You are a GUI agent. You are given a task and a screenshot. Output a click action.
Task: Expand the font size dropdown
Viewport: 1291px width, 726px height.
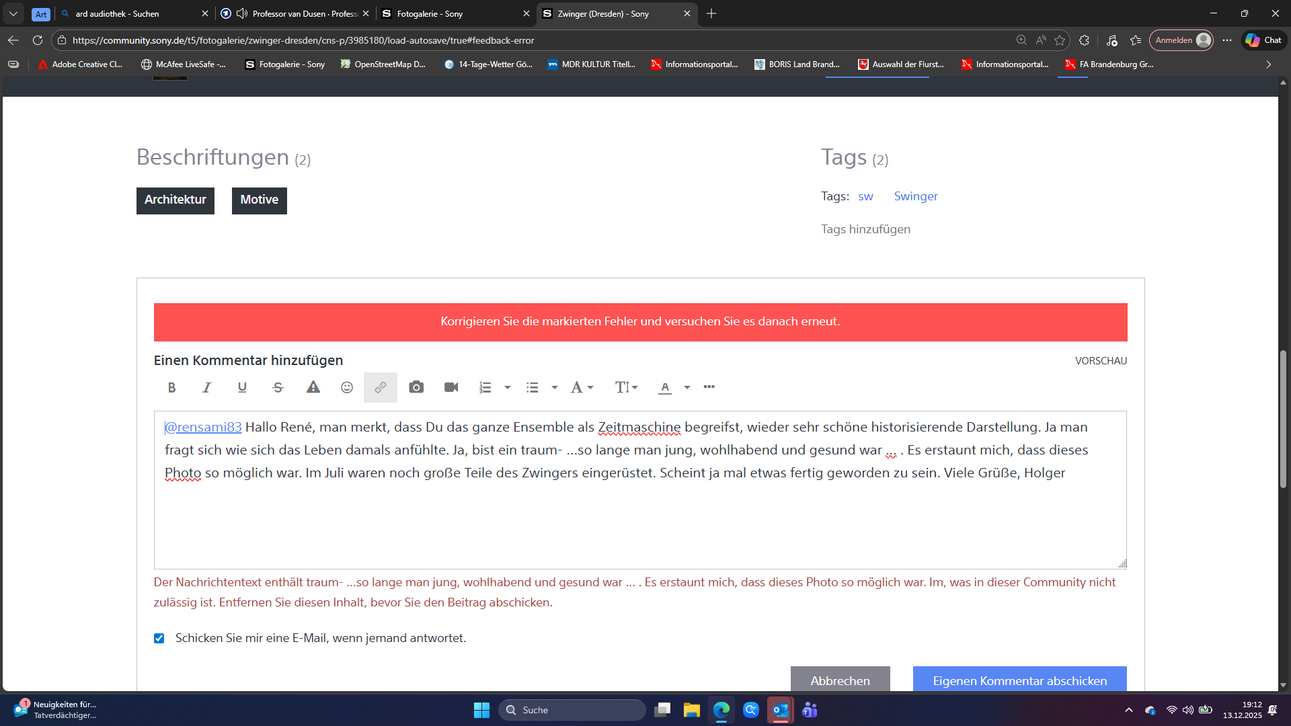point(626,388)
